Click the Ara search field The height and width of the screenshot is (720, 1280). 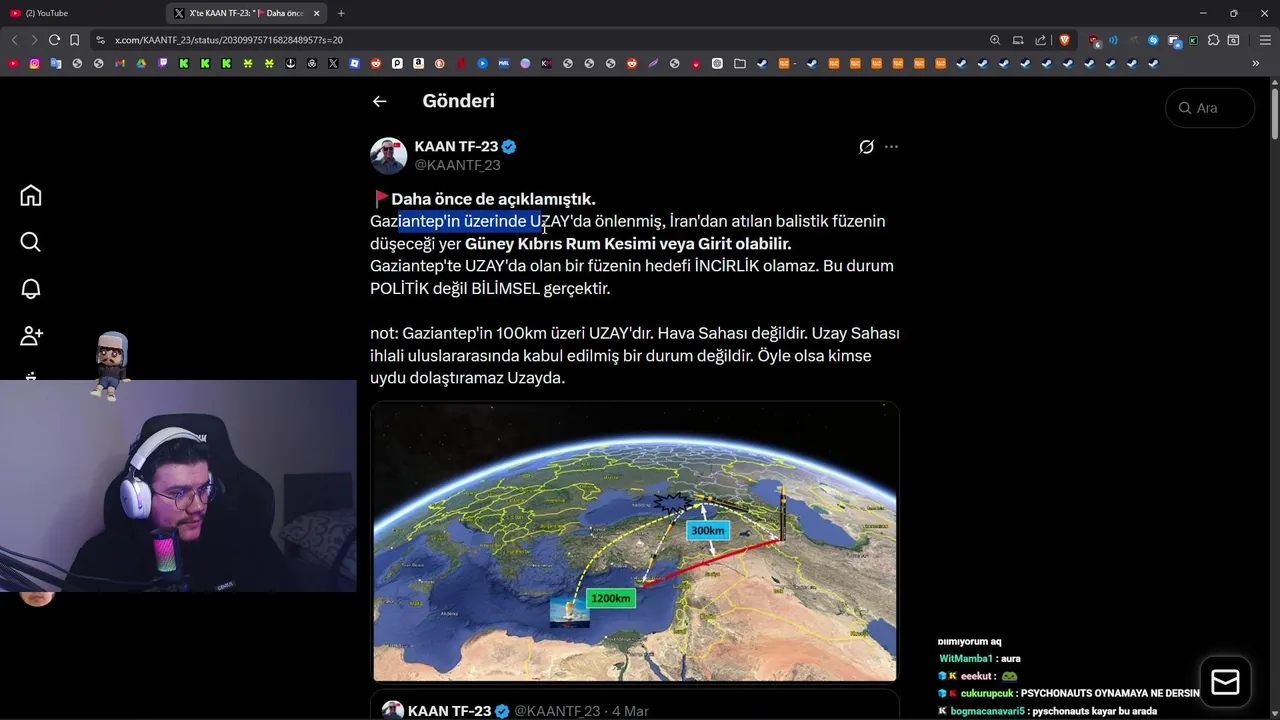tap(1210, 108)
